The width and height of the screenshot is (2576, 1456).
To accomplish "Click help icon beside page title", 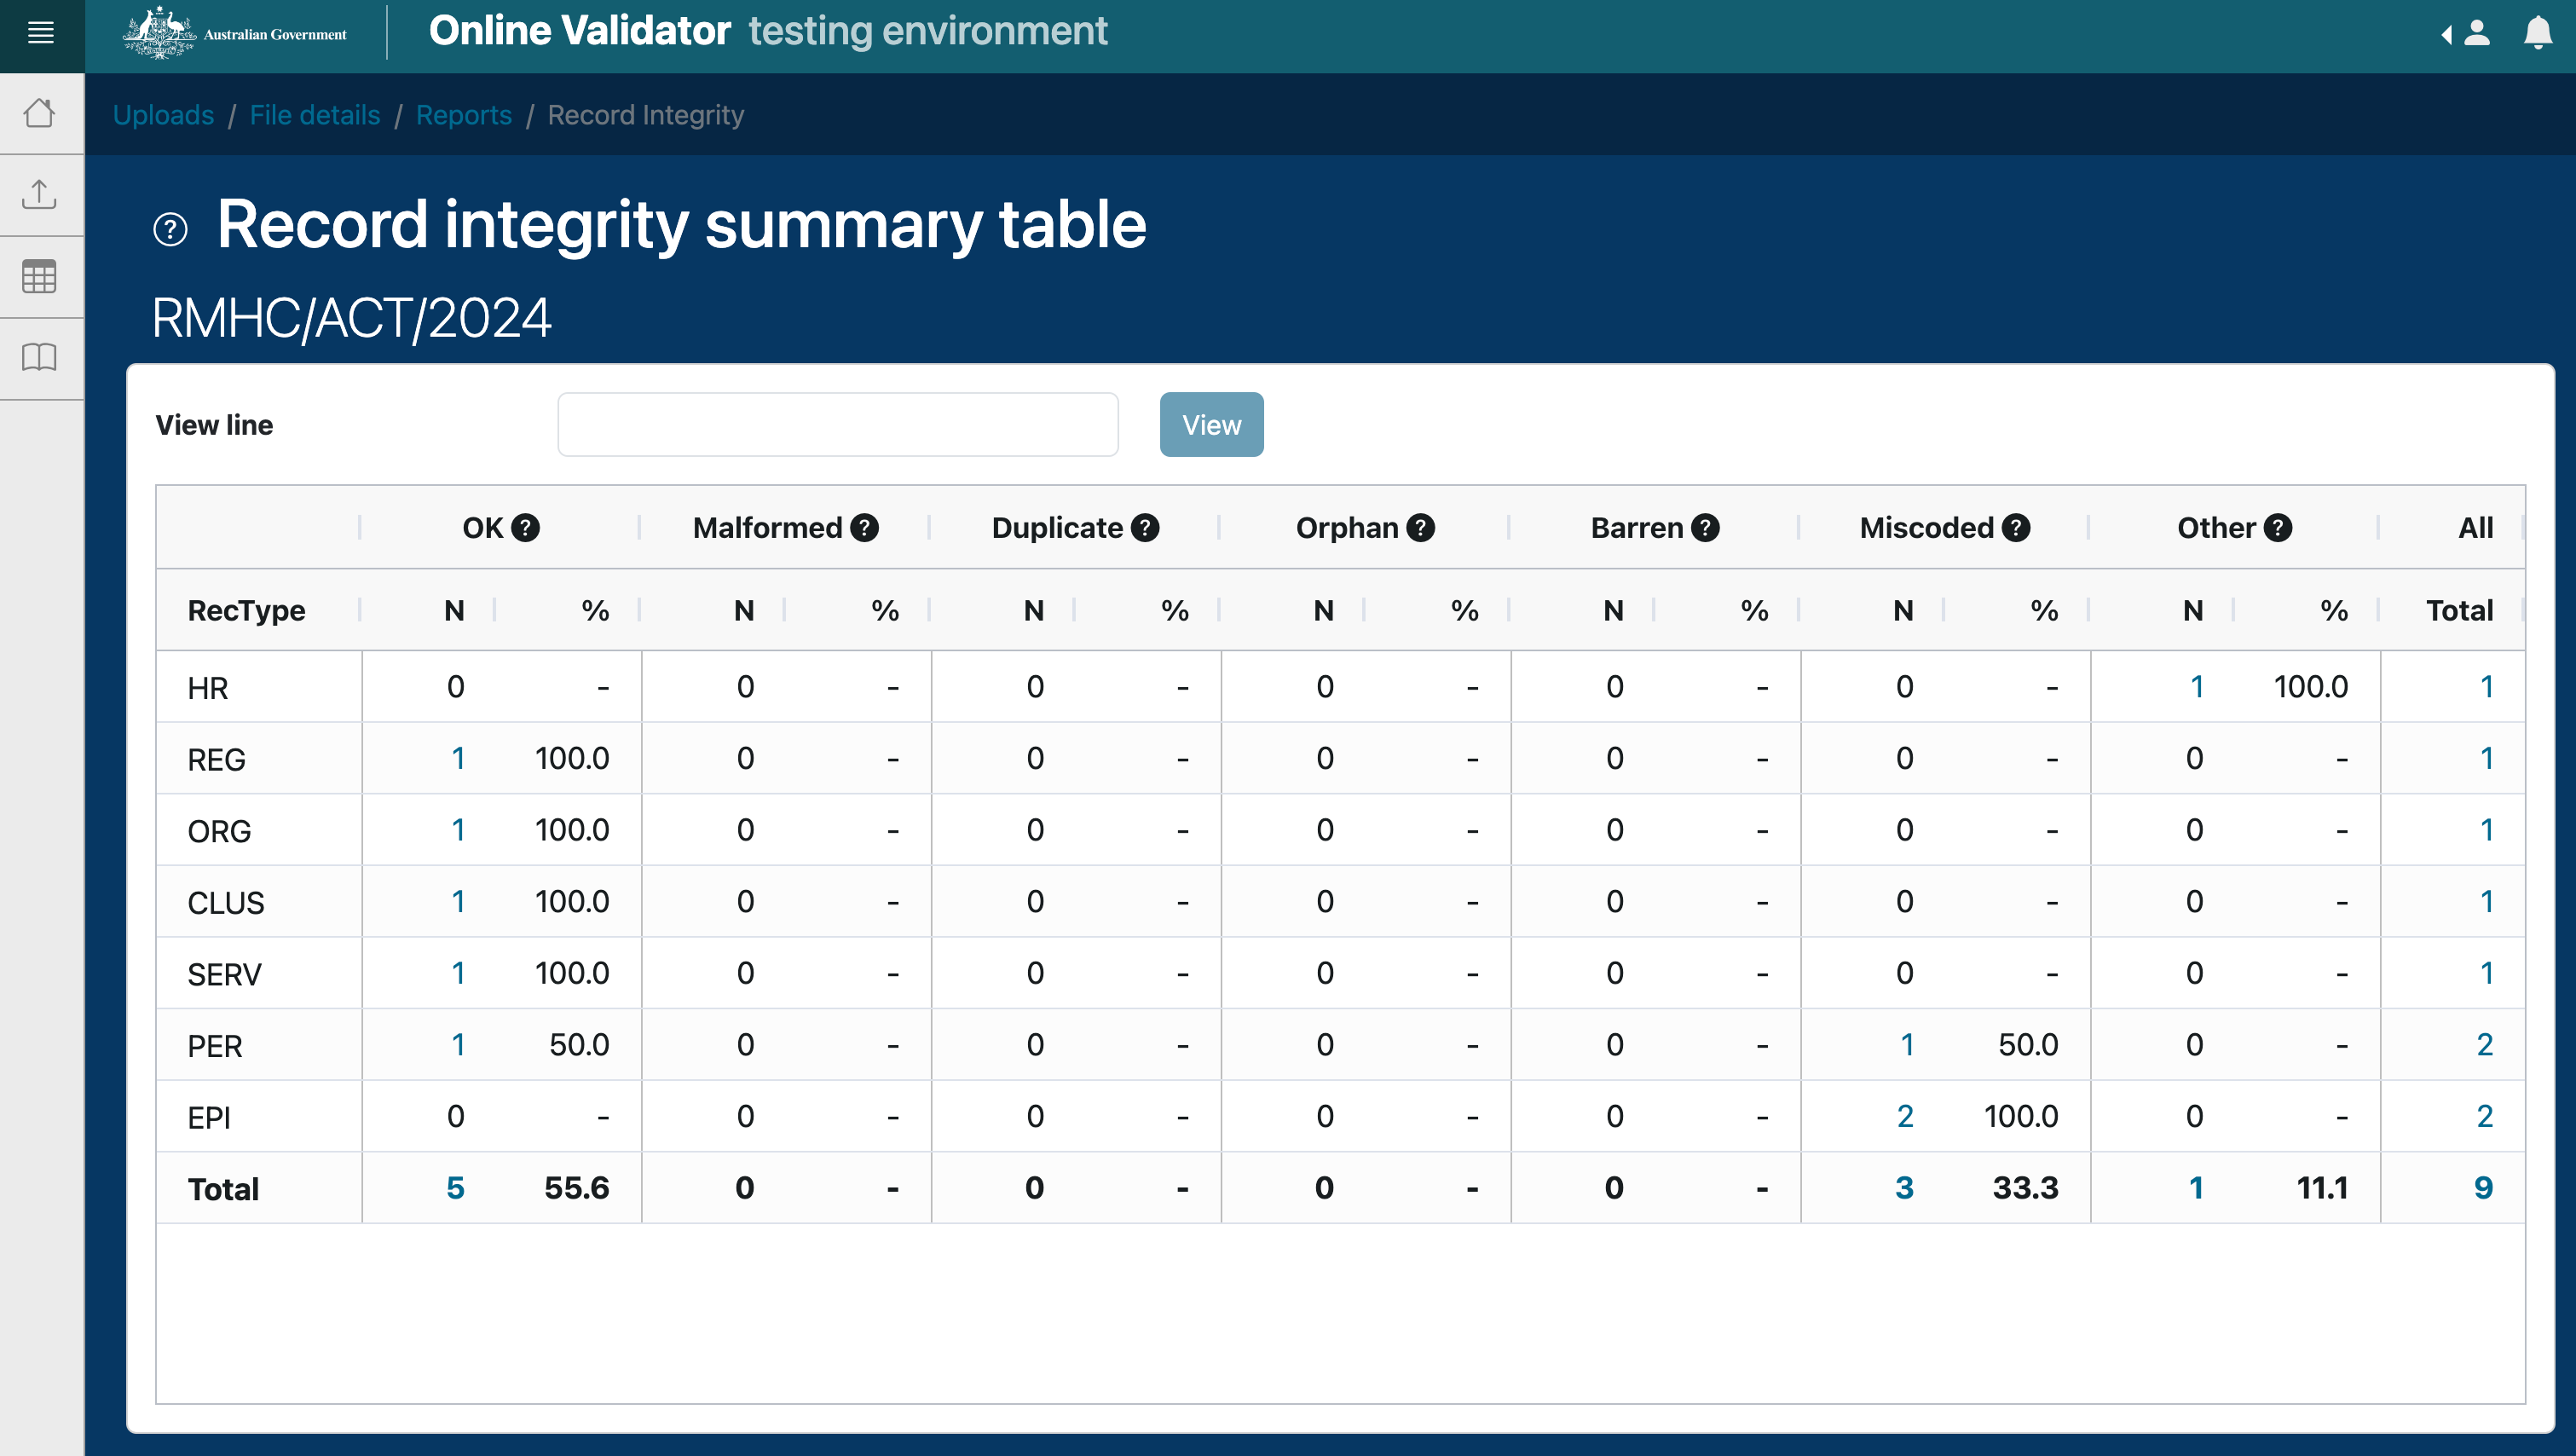I will click(x=170, y=229).
